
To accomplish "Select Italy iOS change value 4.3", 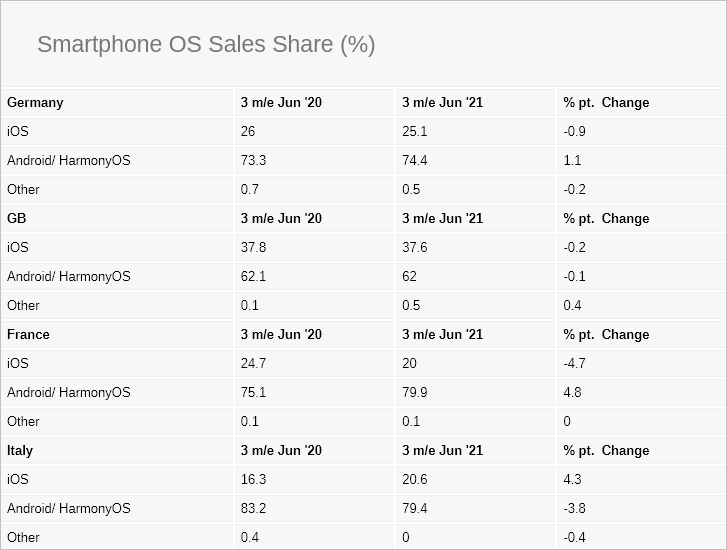I will [572, 480].
